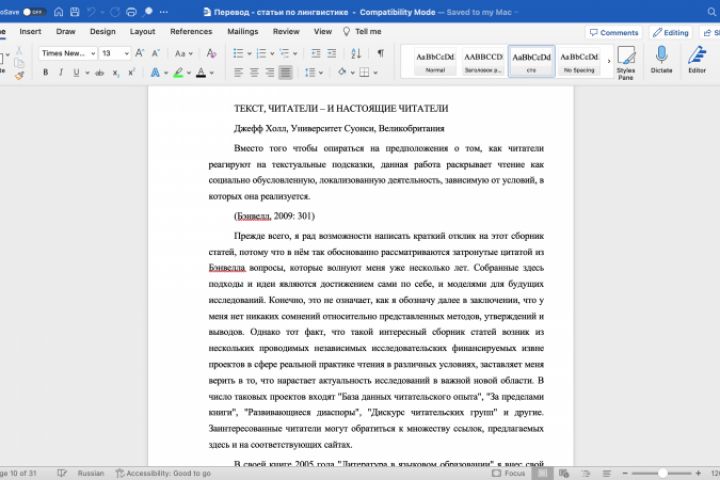This screenshot has width=720, height=480.
Task: Click the Decrease Indent icon
Action: [x=315, y=53]
